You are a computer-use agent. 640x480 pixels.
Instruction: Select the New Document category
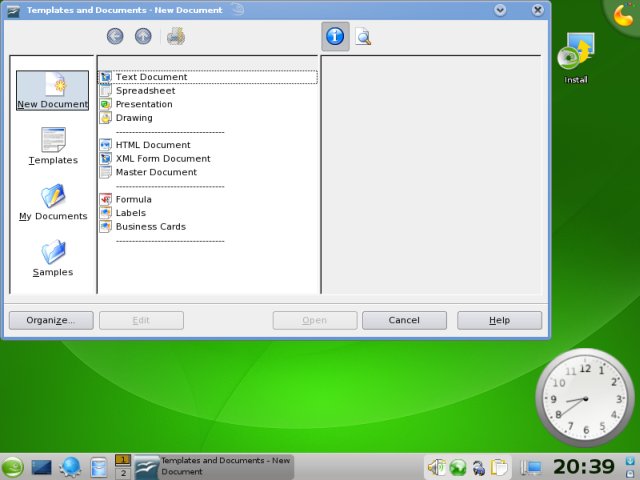coord(53,90)
